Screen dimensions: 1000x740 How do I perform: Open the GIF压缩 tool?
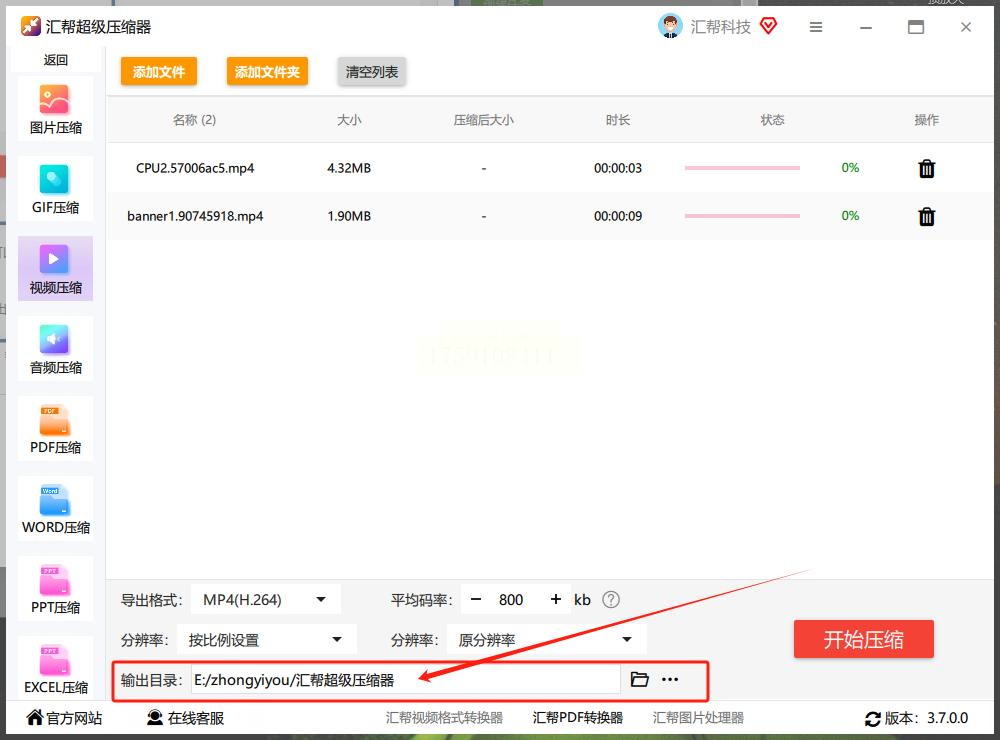pos(55,189)
